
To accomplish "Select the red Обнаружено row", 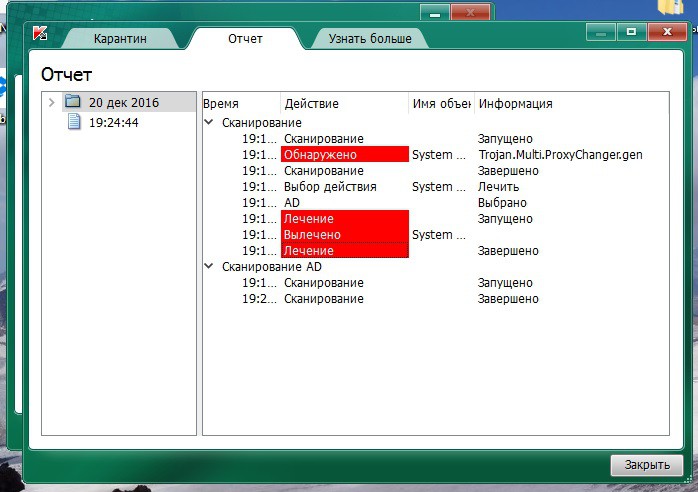I will [344, 155].
